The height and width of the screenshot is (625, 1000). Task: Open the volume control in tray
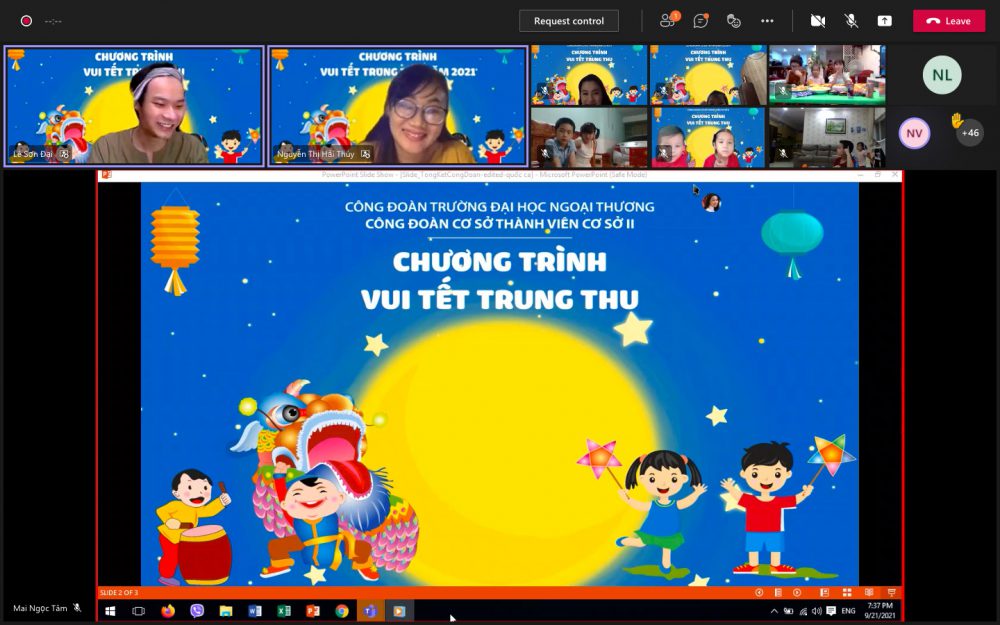[x=816, y=611]
